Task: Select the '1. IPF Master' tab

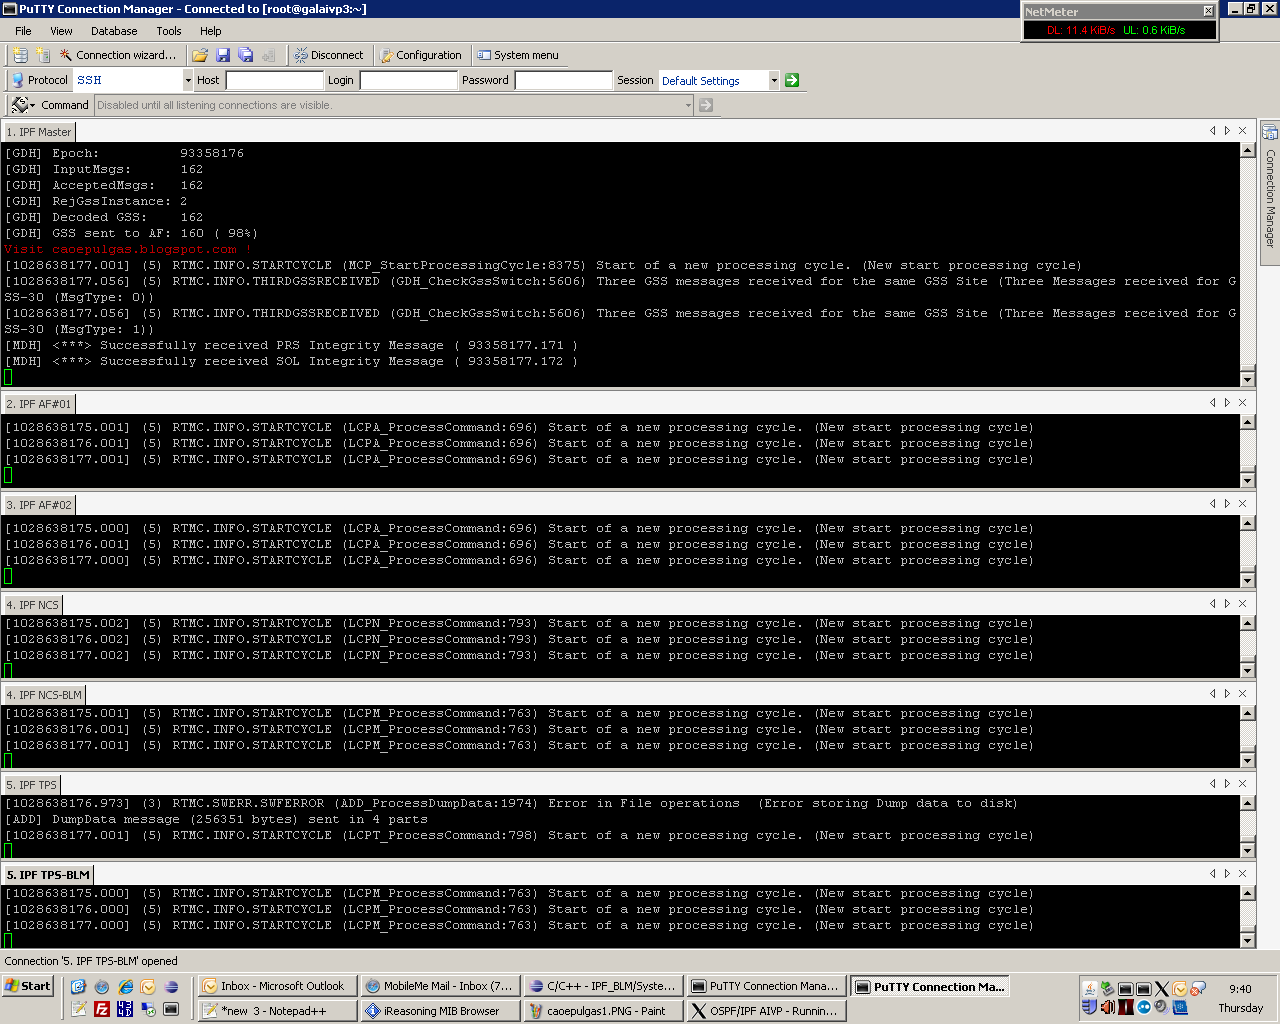Action: click(x=39, y=132)
